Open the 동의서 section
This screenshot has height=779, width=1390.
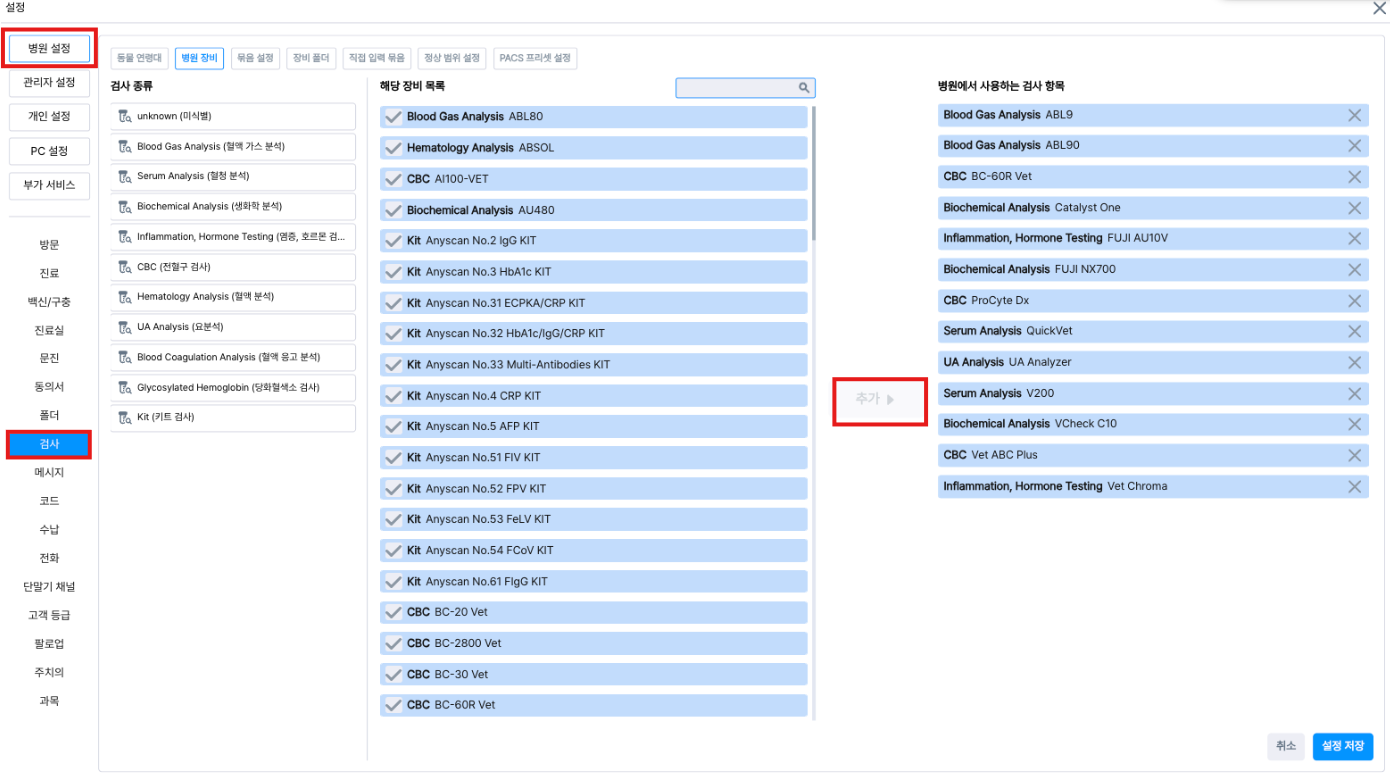(49, 387)
